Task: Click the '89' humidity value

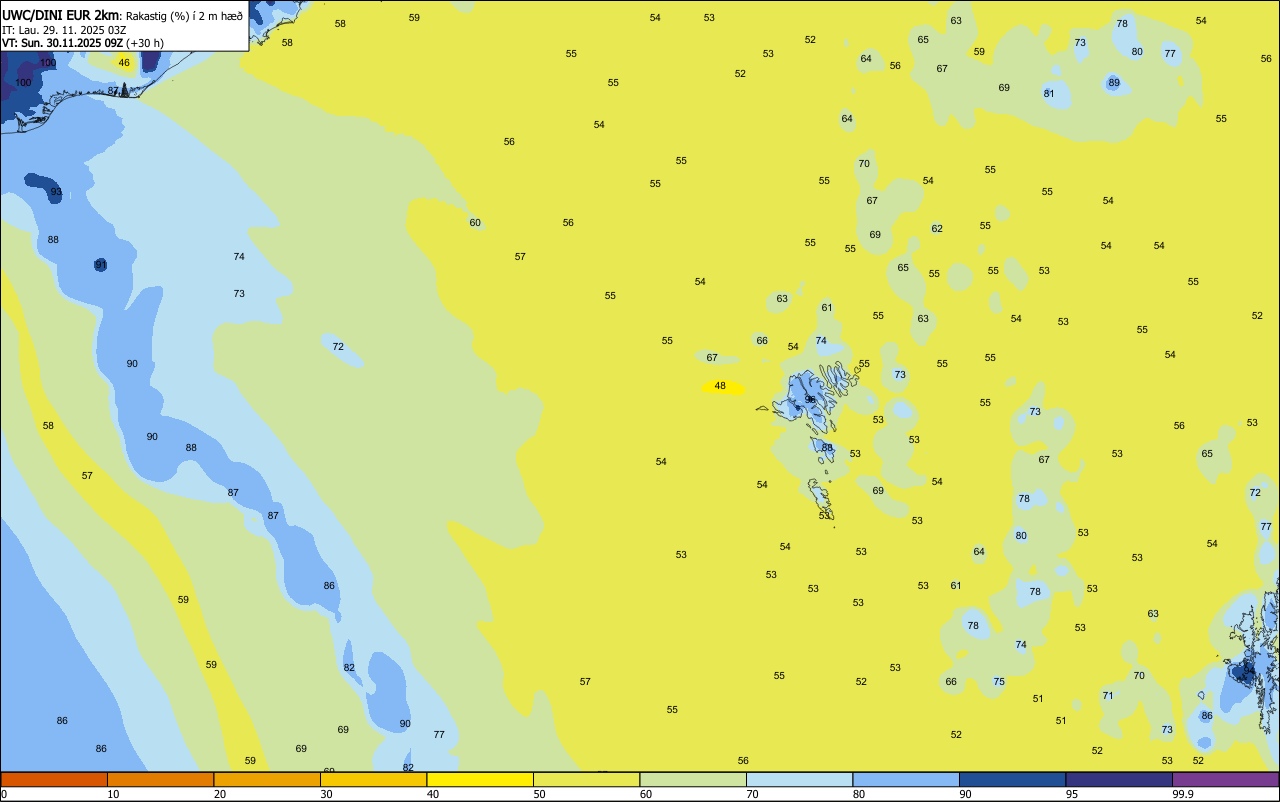Action: (1114, 83)
